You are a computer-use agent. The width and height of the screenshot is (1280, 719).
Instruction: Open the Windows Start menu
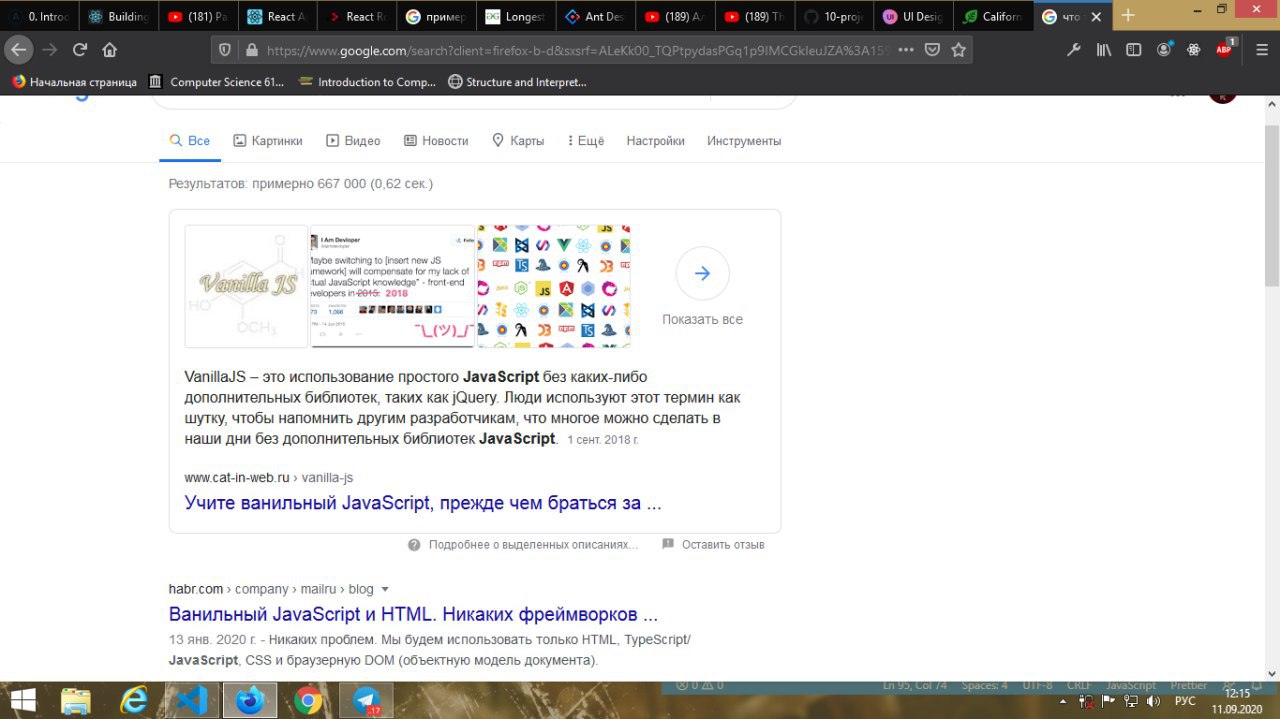(21, 700)
